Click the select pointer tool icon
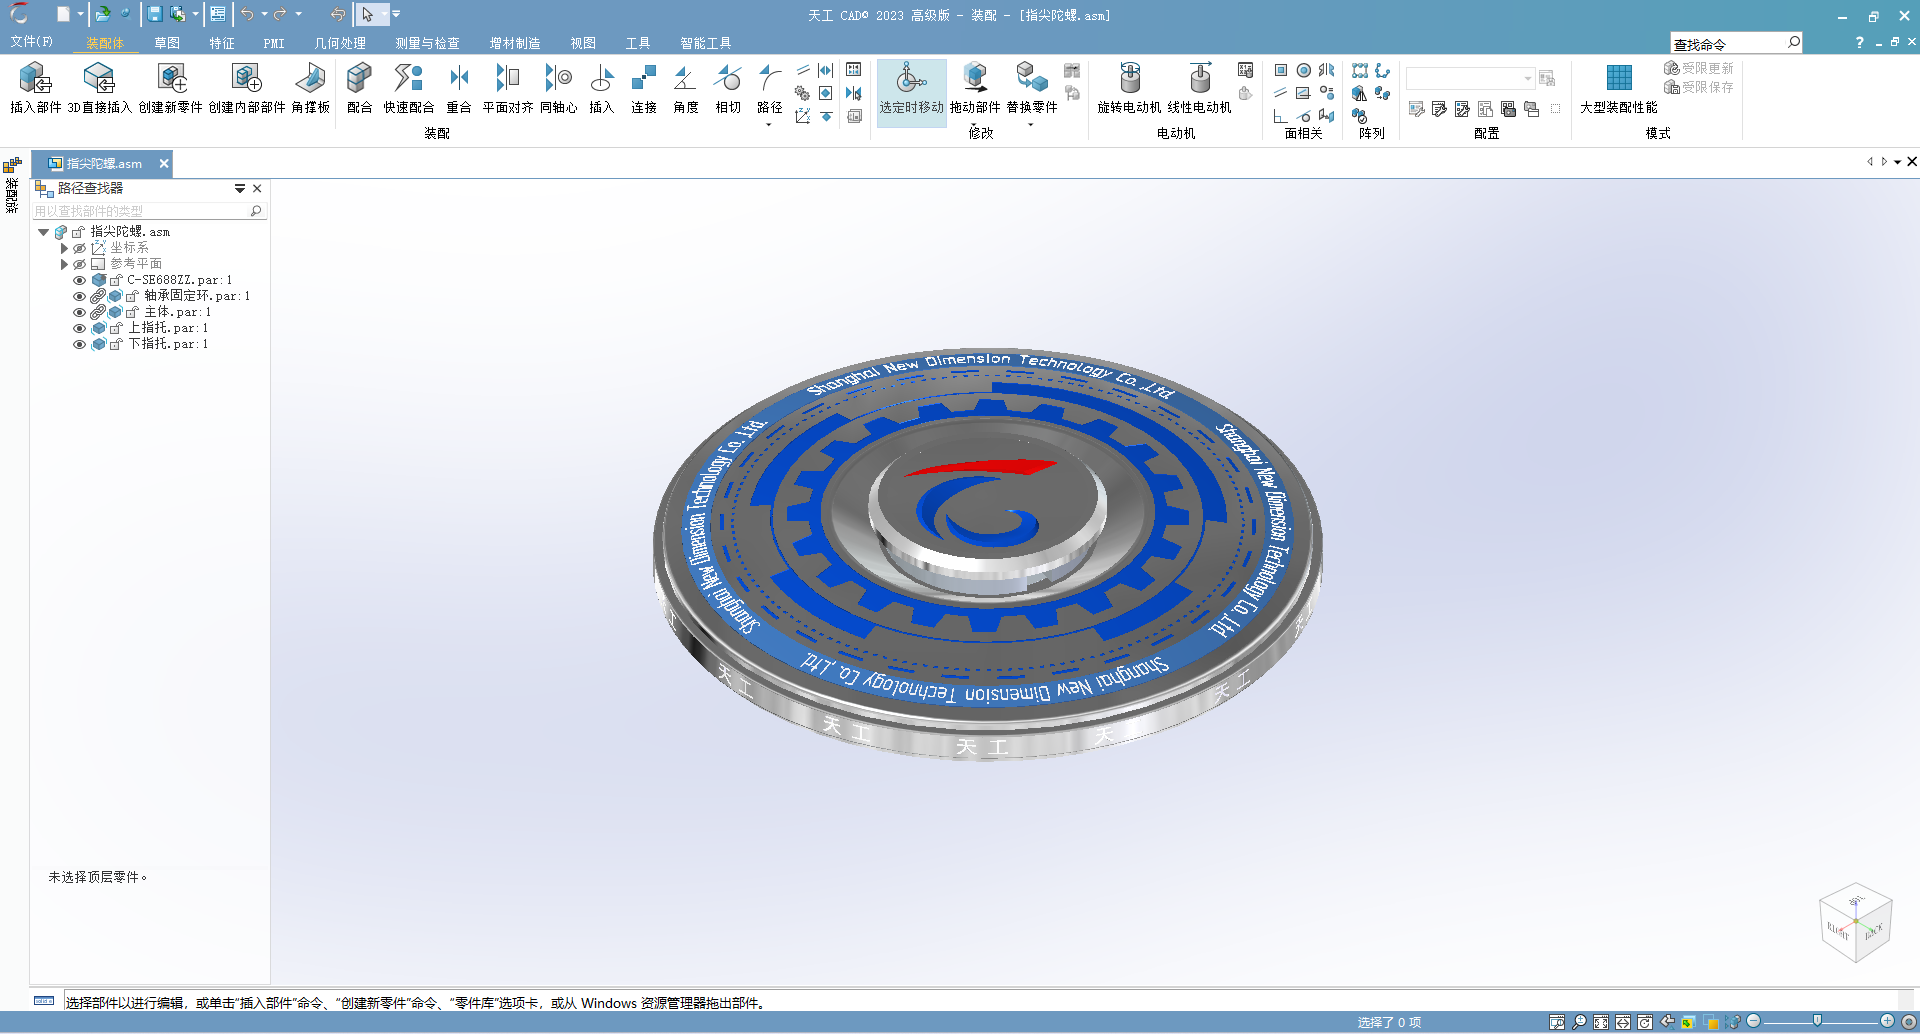The image size is (1920, 1034). [367, 14]
